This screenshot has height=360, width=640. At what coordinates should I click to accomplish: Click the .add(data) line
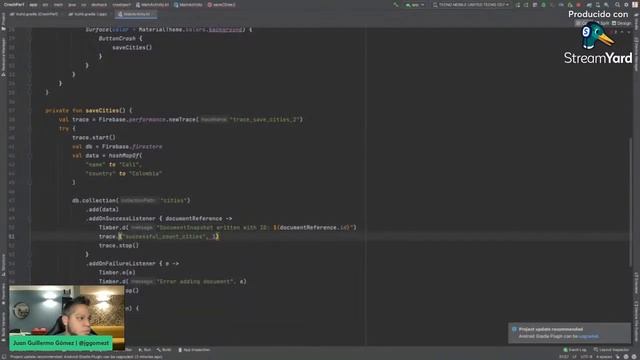click(x=102, y=209)
